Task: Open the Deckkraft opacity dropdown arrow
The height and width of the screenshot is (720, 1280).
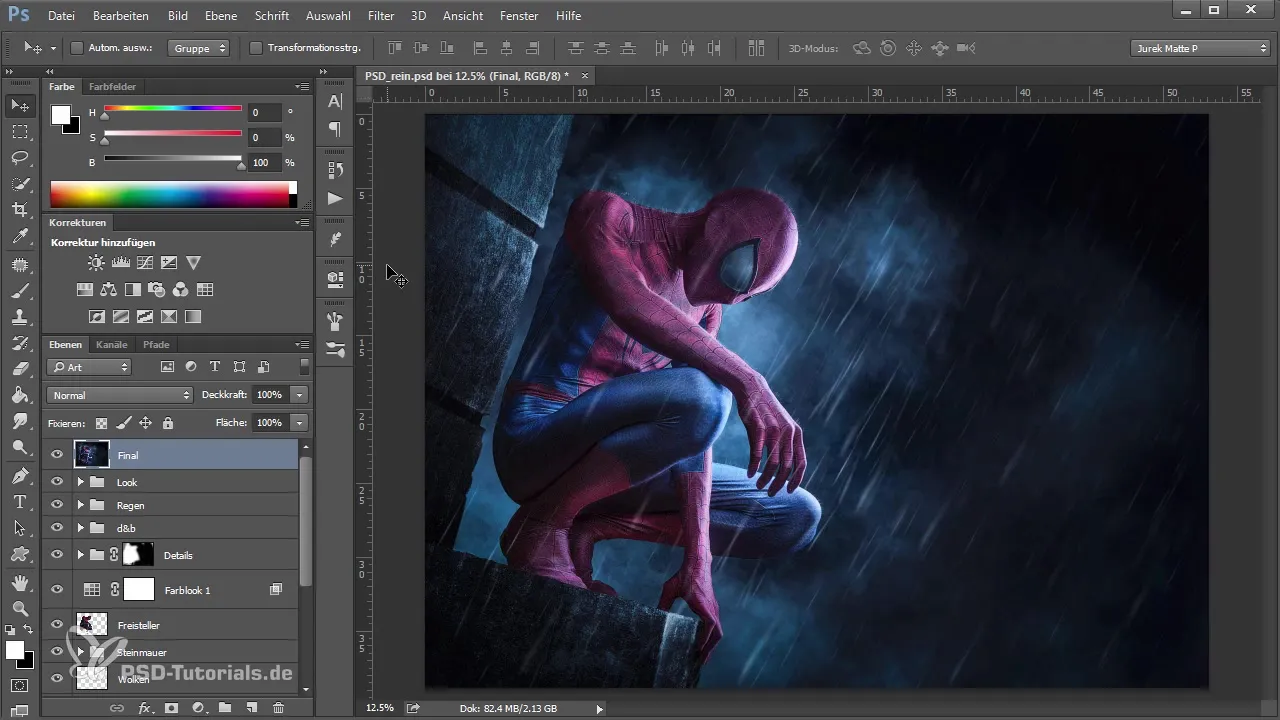Action: (x=299, y=395)
